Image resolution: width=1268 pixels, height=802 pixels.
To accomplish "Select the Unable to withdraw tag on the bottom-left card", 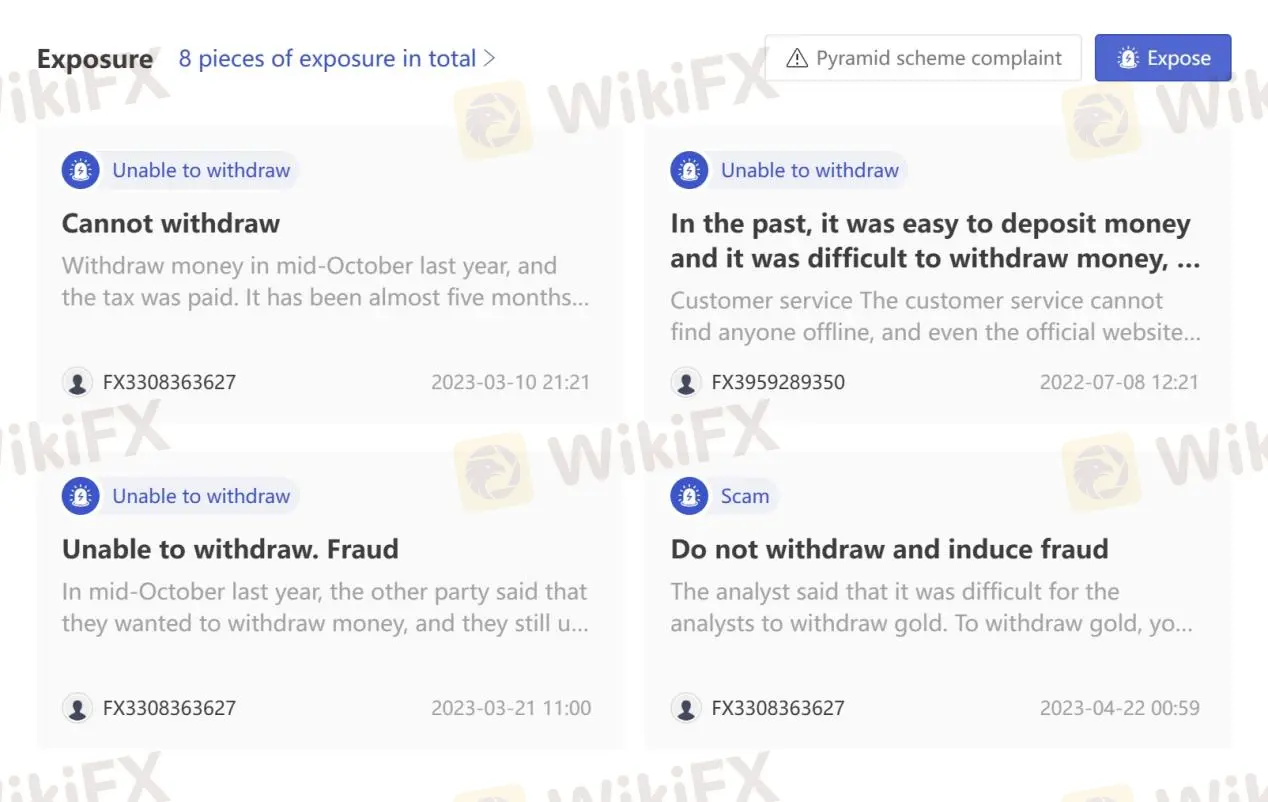I will pos(200,496).
